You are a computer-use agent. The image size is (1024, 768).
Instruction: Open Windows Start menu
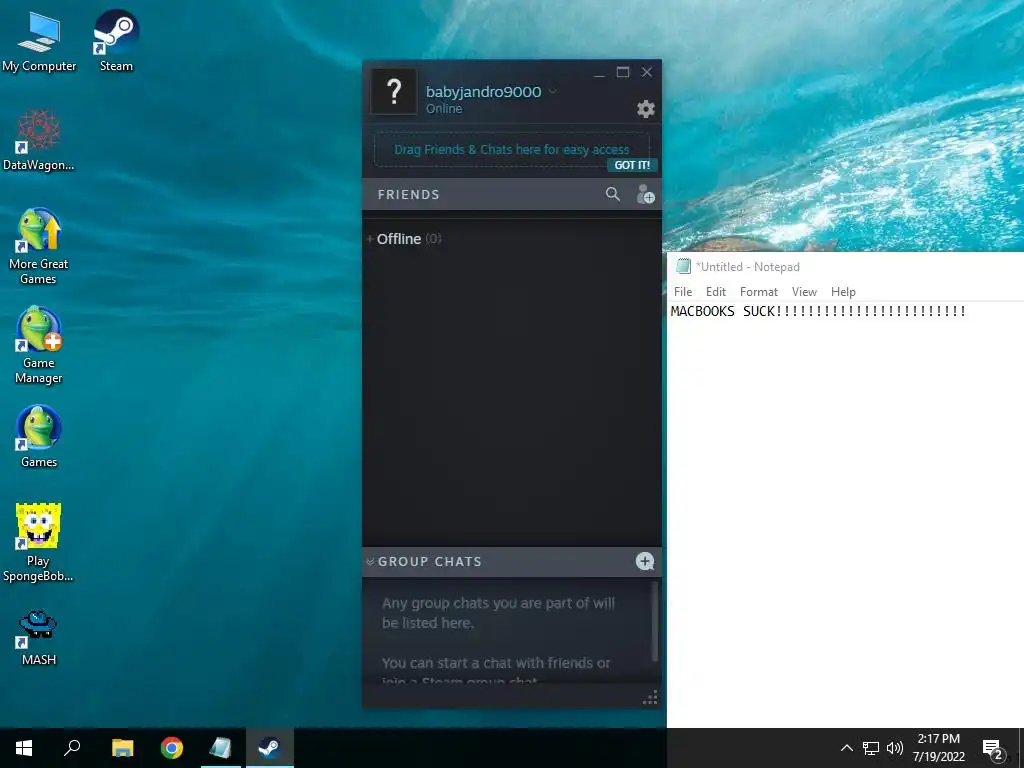(24, 748)
